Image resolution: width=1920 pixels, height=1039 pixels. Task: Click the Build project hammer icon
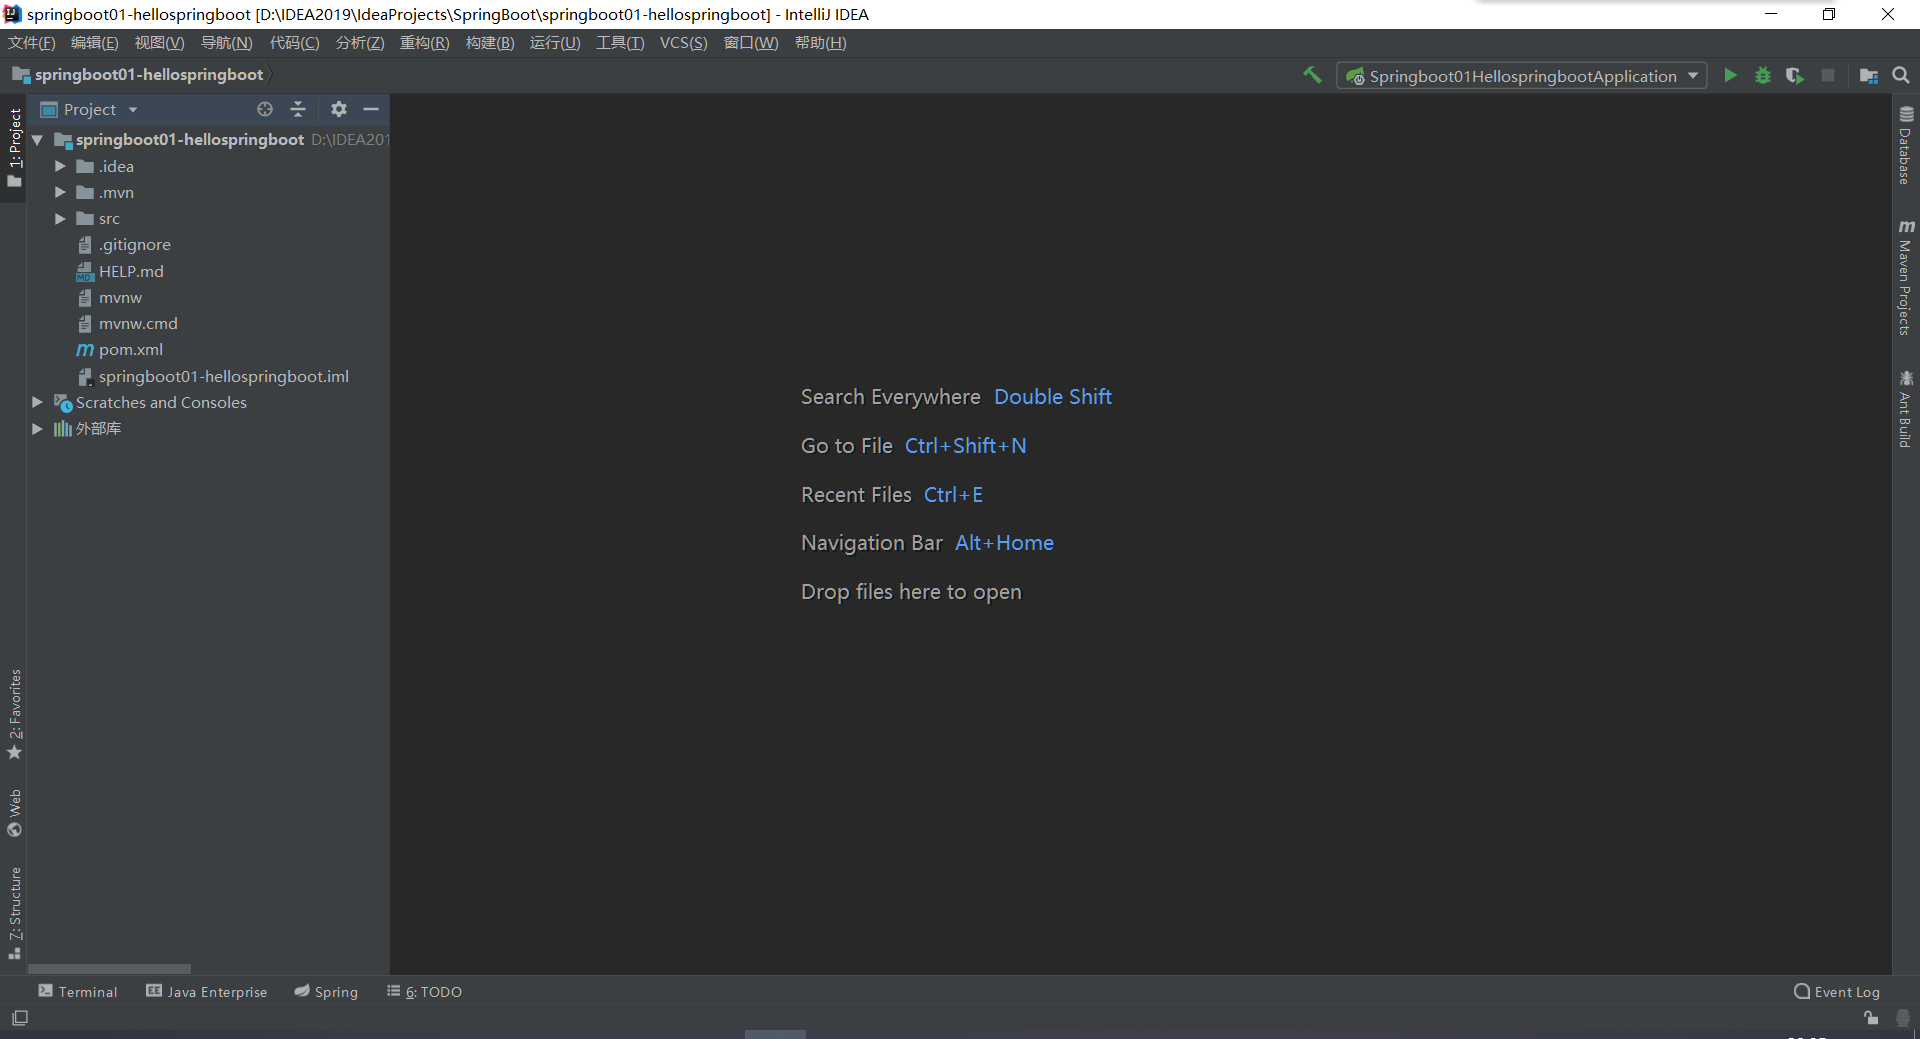(x=1312, y=76)
